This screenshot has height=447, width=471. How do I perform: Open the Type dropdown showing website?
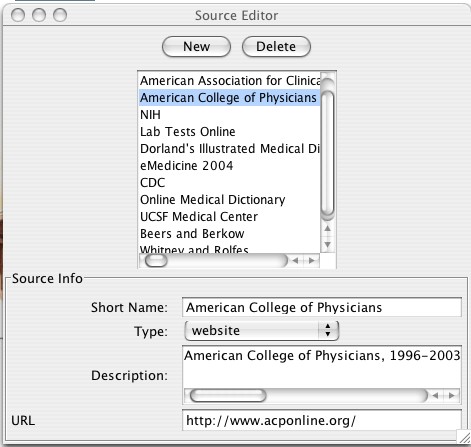[262, 331]
